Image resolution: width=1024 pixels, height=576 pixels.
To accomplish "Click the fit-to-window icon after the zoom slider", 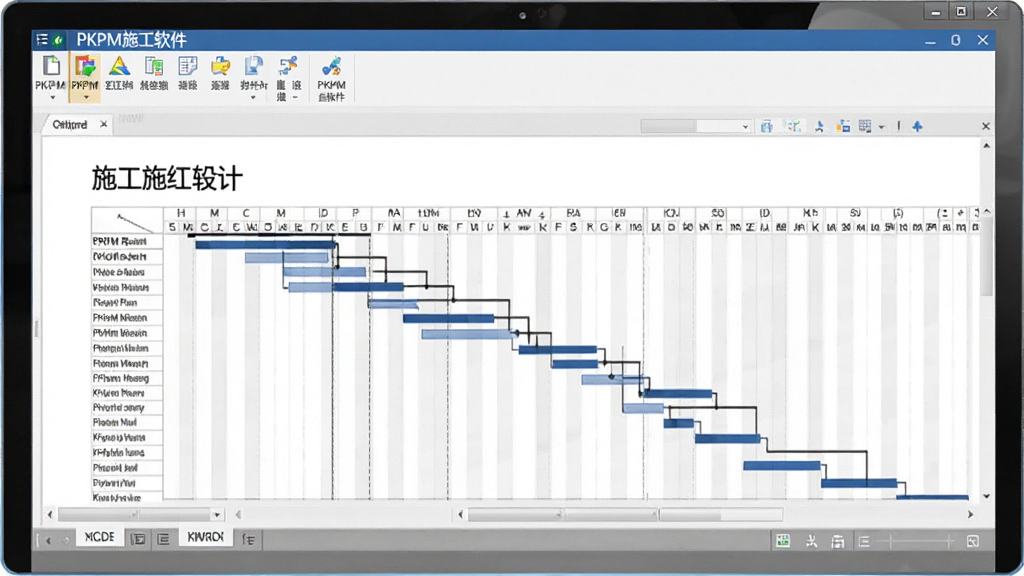I will click(972, 541).
